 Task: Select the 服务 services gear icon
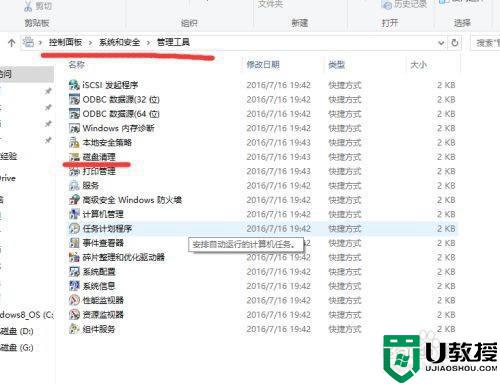74,185
